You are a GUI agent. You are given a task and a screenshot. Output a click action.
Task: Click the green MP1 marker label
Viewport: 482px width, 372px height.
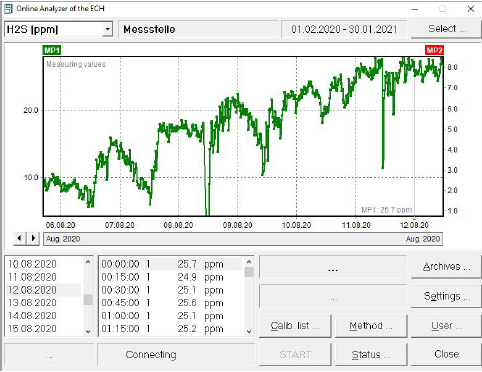52,50
